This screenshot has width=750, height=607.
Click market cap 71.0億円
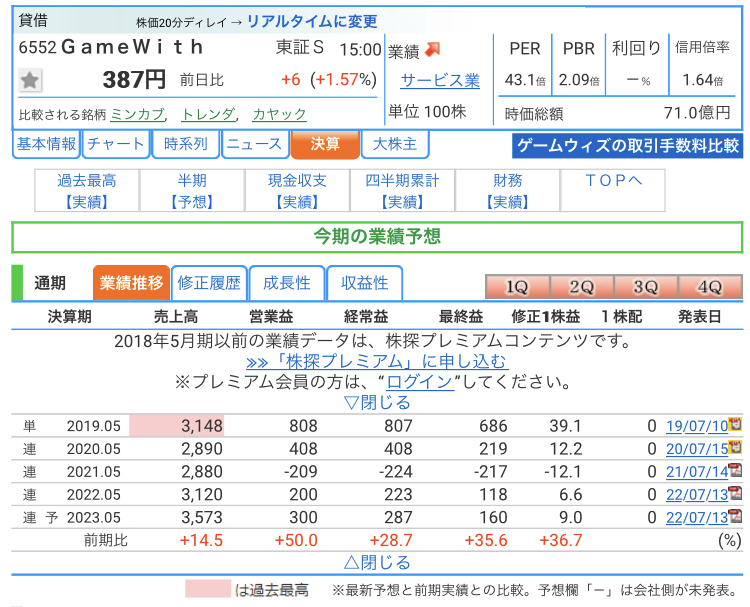697,113
